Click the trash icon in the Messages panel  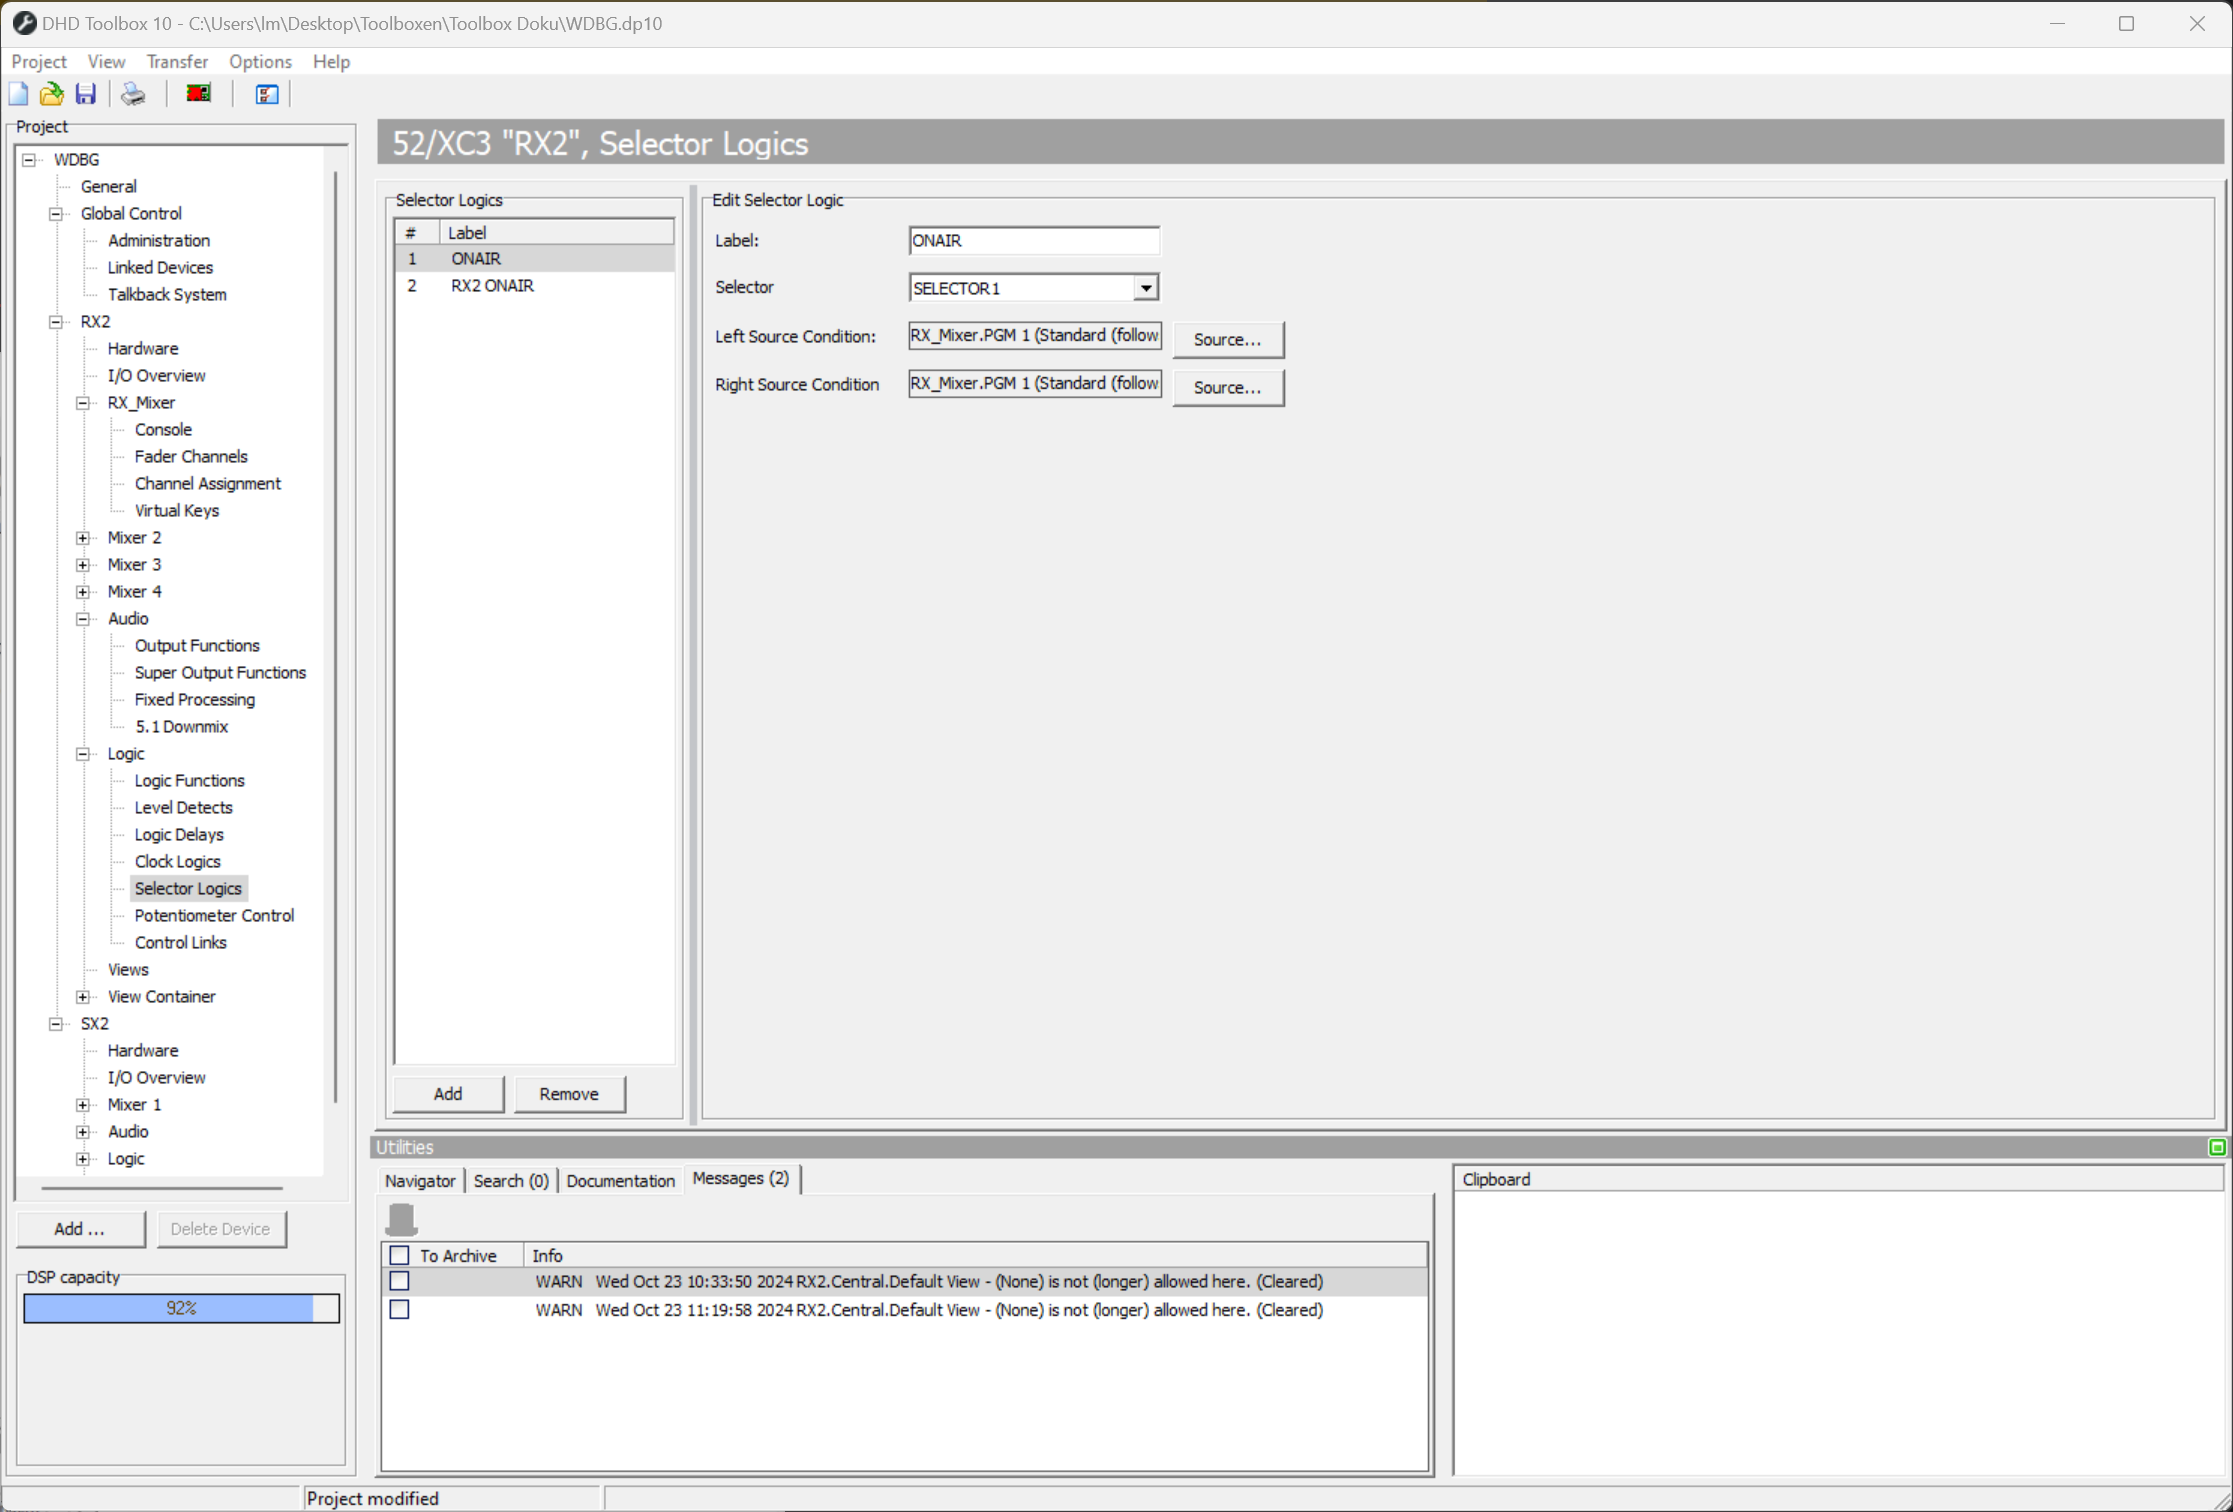click(401, 1219)
